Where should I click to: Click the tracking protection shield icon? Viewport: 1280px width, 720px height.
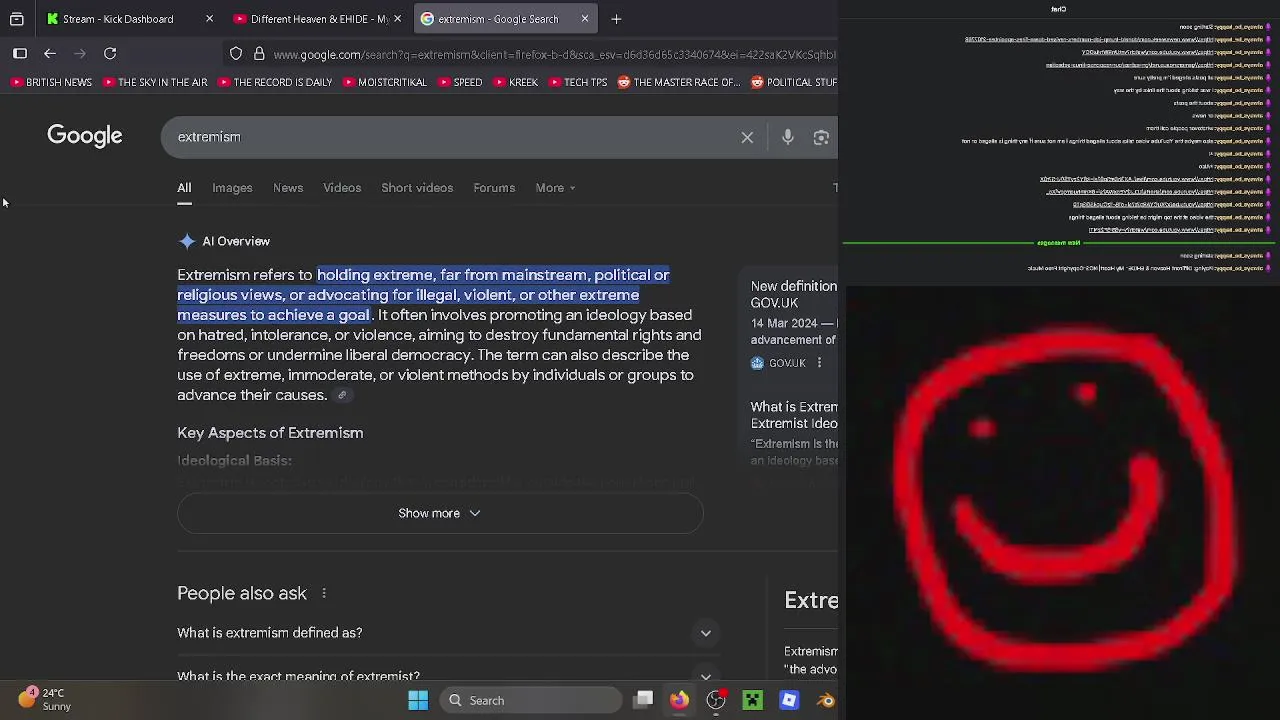[x=236, y=54]
